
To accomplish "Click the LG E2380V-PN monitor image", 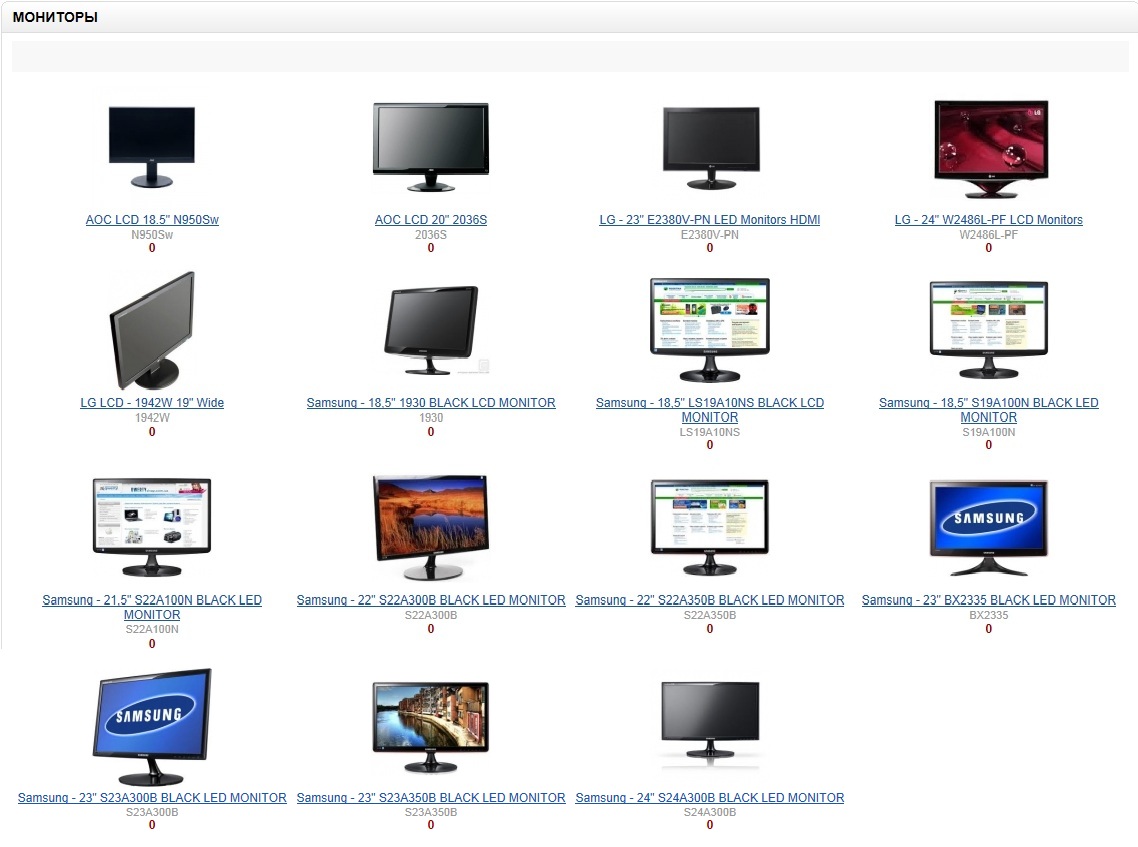I will 711,148.
